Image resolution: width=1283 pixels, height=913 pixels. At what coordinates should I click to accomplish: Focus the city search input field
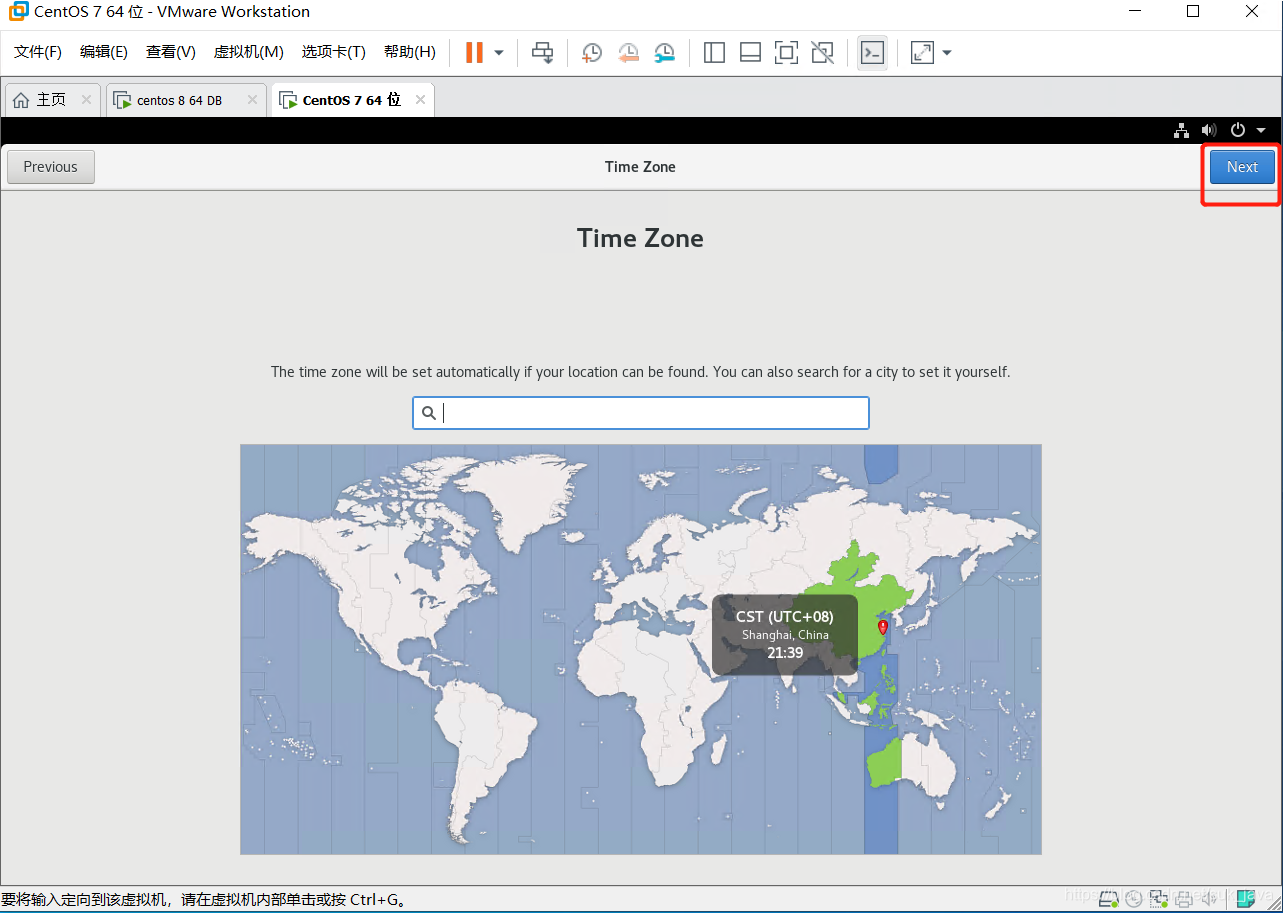(x=641, y=413)
